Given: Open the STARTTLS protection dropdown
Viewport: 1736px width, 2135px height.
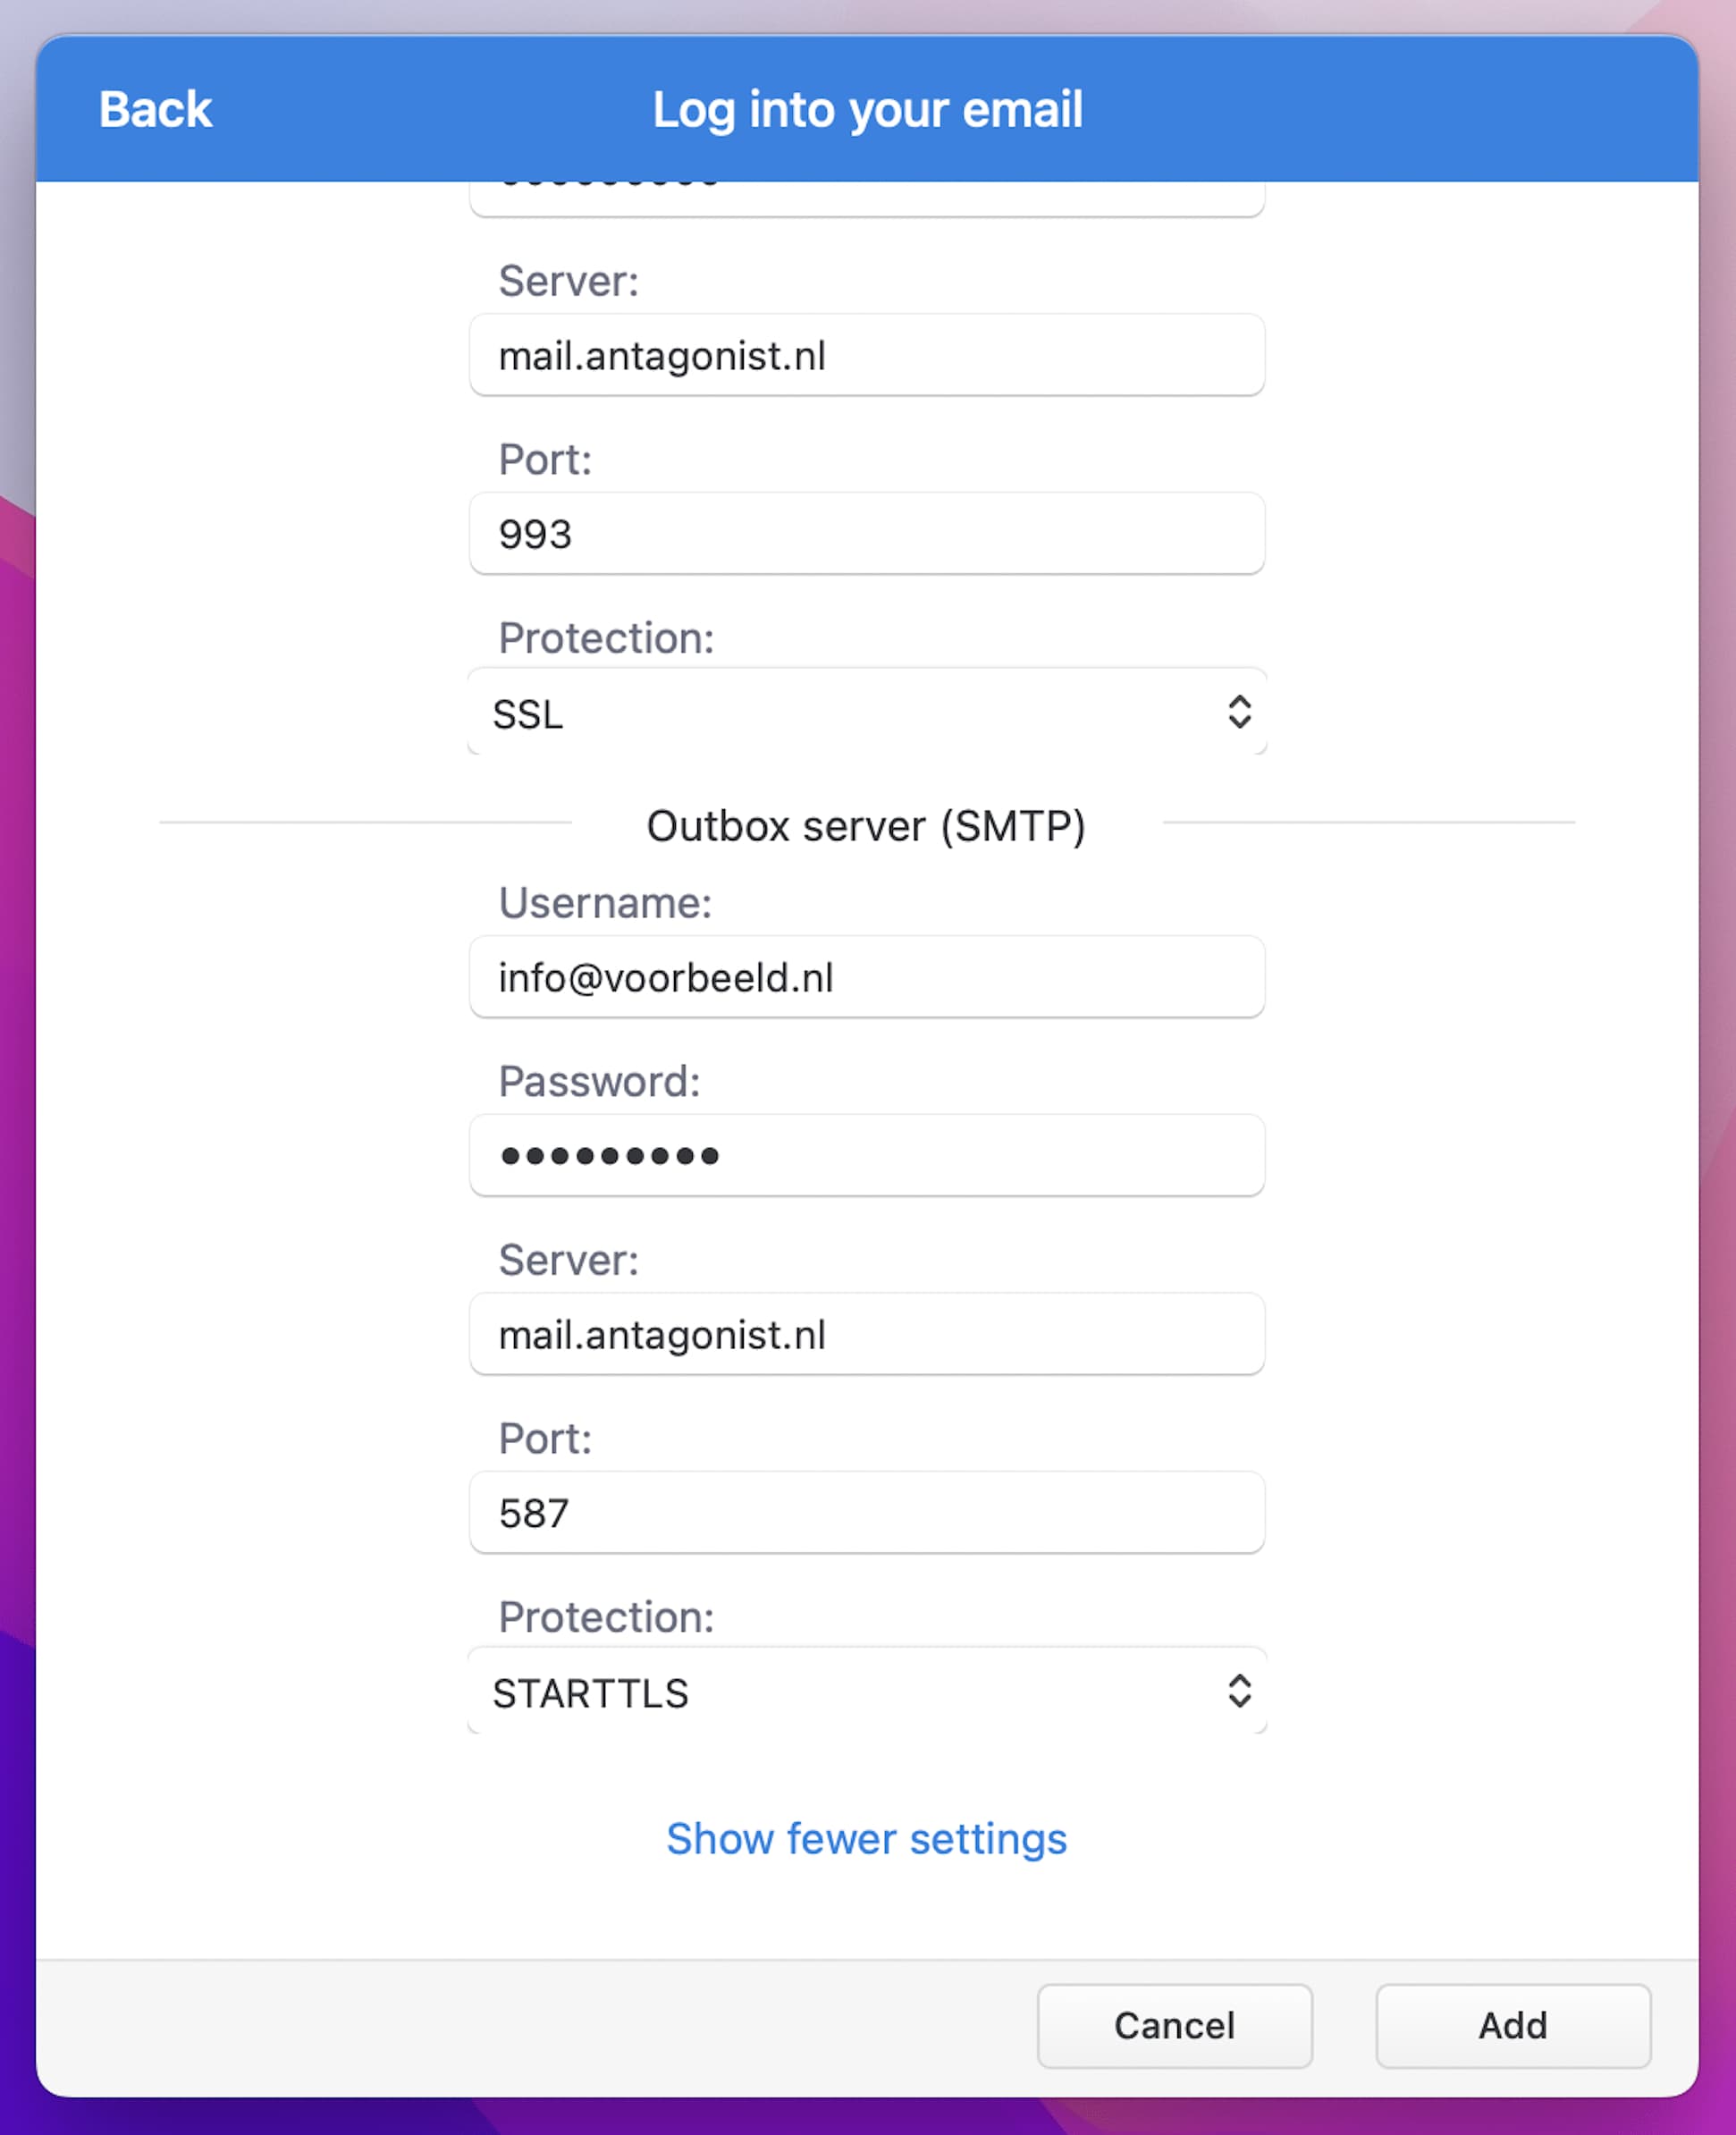Looking at the screenshot, I should [867, 1691].
